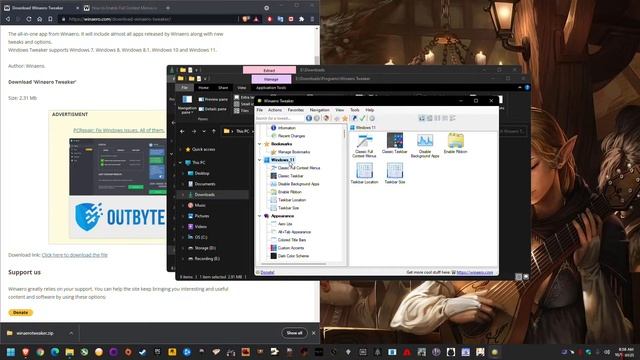
Task: Switch to Application Tools tab in Explorer
Action: tap(271, 87)
